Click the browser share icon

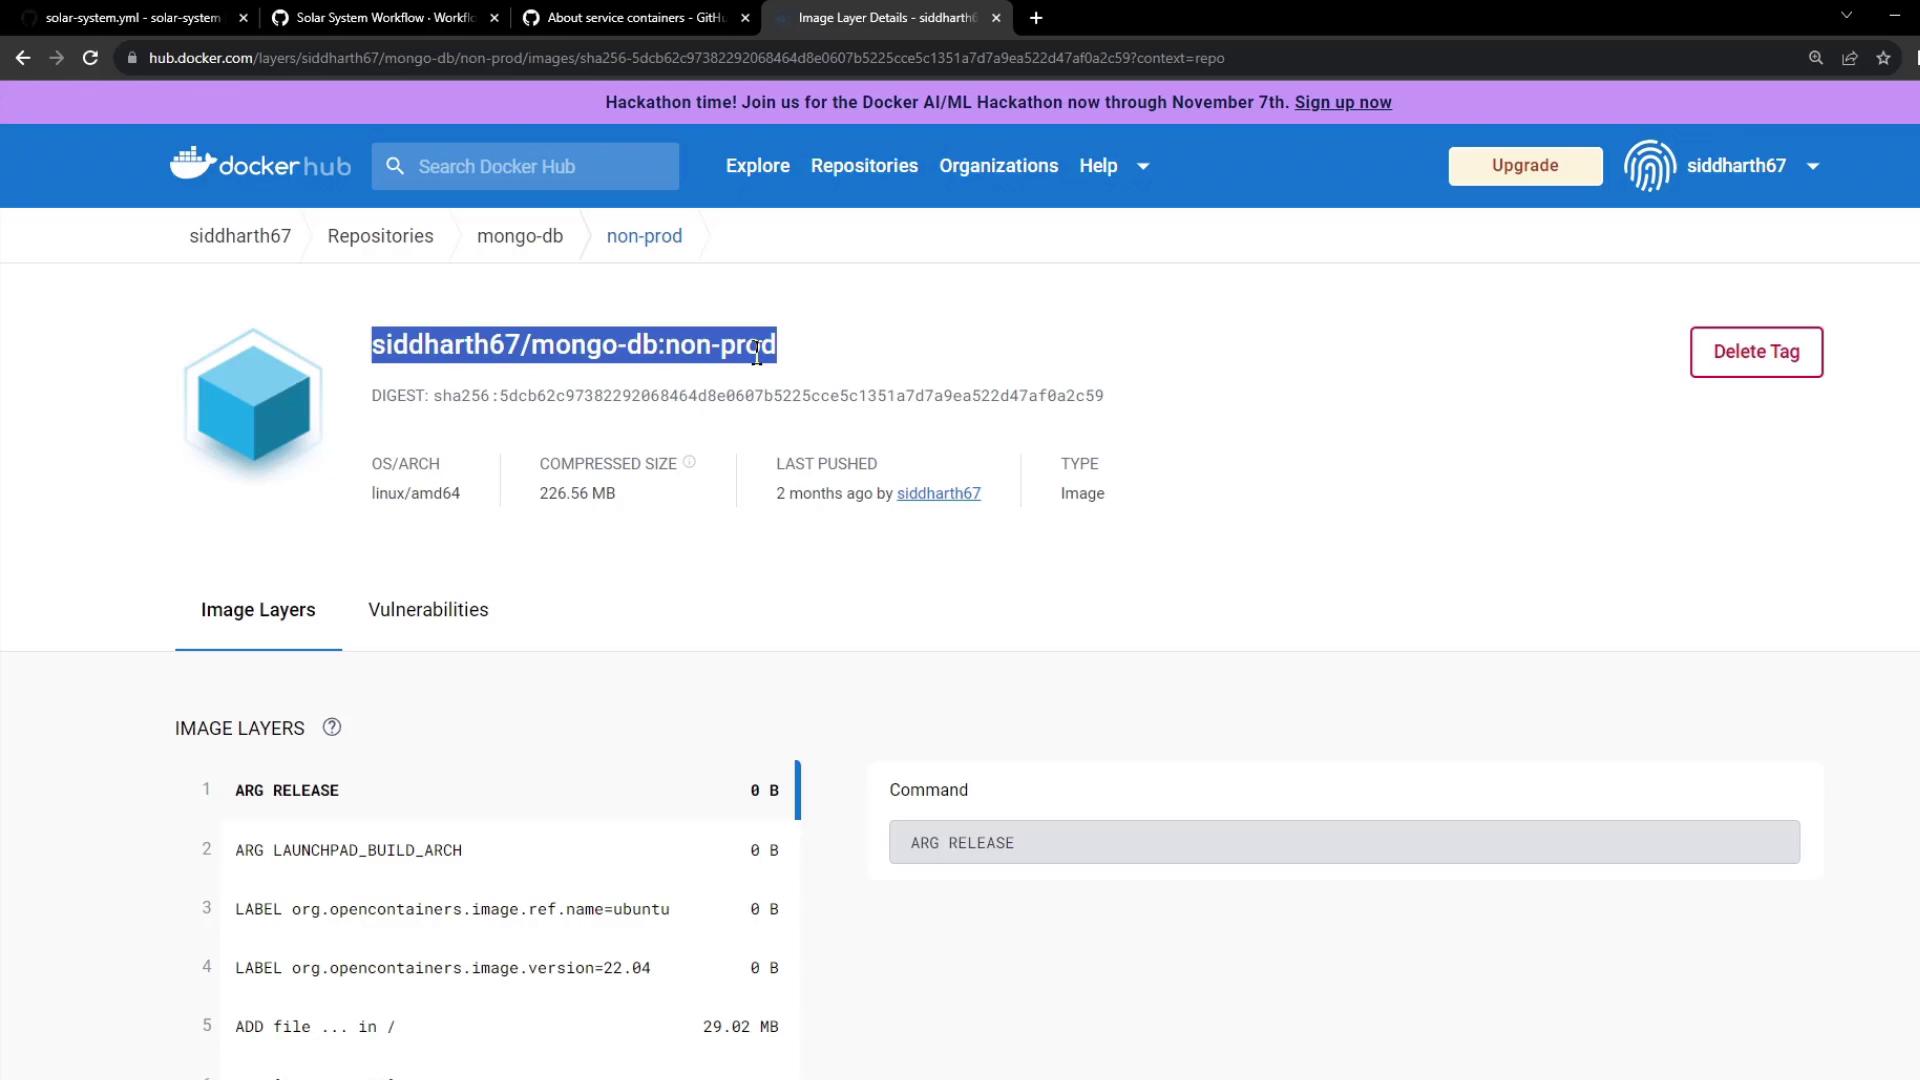pyautogui.click(x=1849, y=58)
